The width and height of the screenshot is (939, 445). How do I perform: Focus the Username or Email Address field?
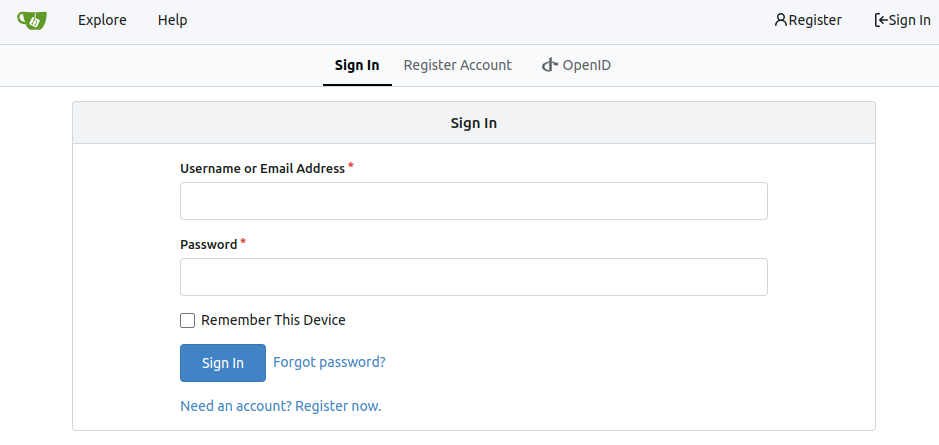click(473, 201)
